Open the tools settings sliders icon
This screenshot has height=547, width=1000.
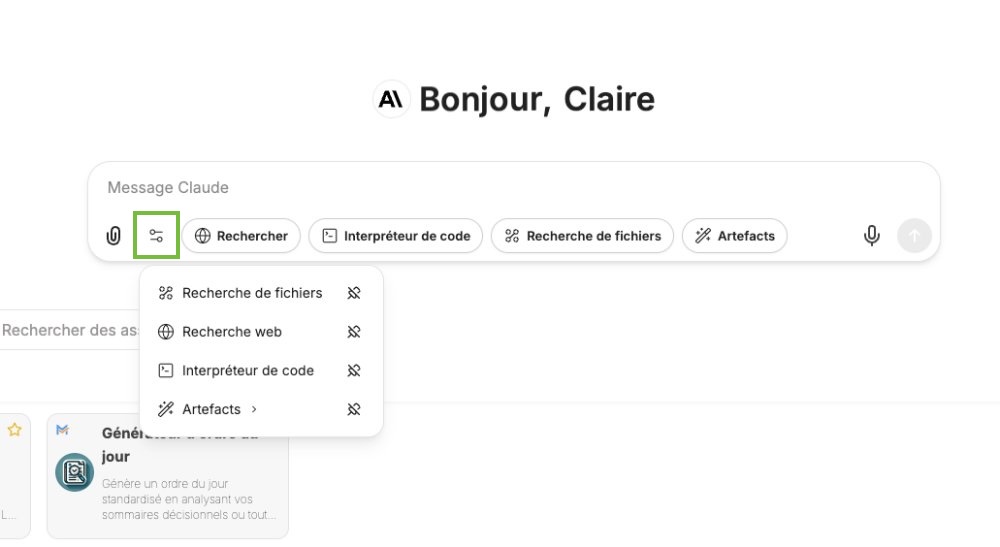click(156, 236)
